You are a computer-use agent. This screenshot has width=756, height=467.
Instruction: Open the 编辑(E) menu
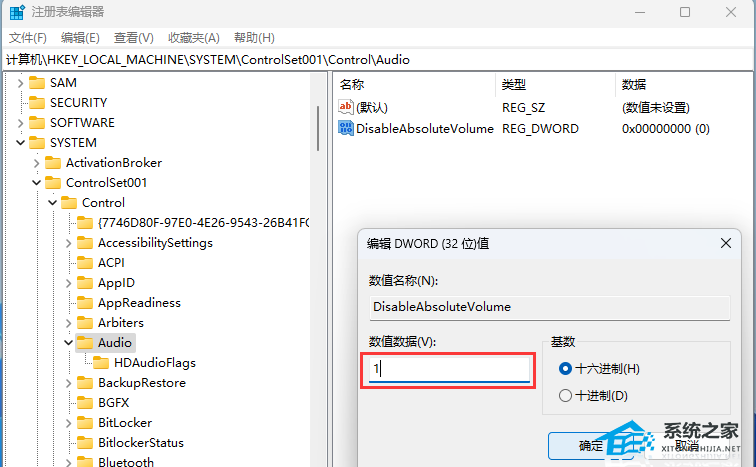80,38
